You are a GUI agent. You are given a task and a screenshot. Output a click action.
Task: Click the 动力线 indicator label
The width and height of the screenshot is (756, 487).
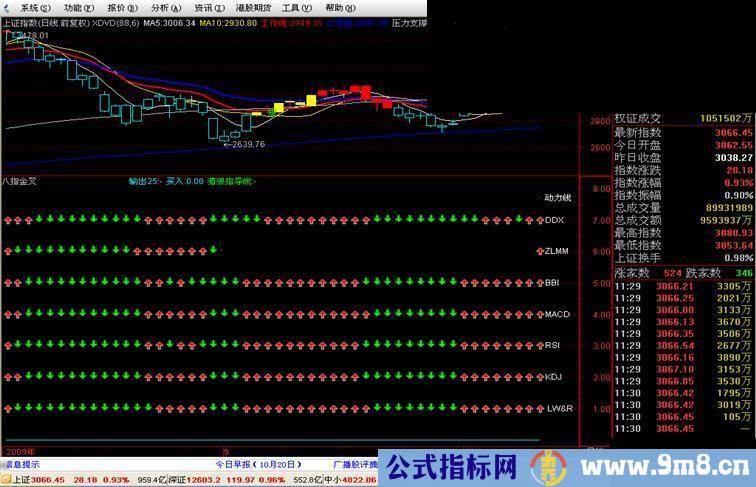[x=557, y=197]
